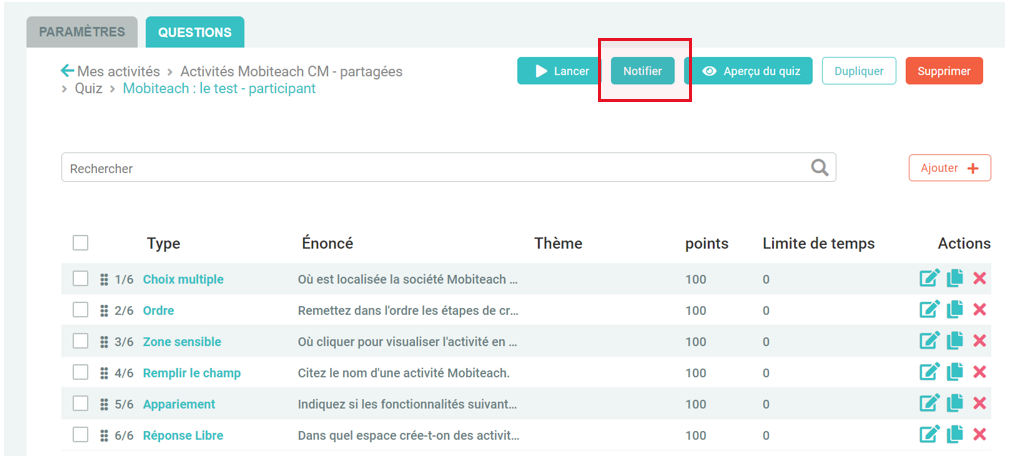Switch to the Paramètres tab

[x=82, y=32]
